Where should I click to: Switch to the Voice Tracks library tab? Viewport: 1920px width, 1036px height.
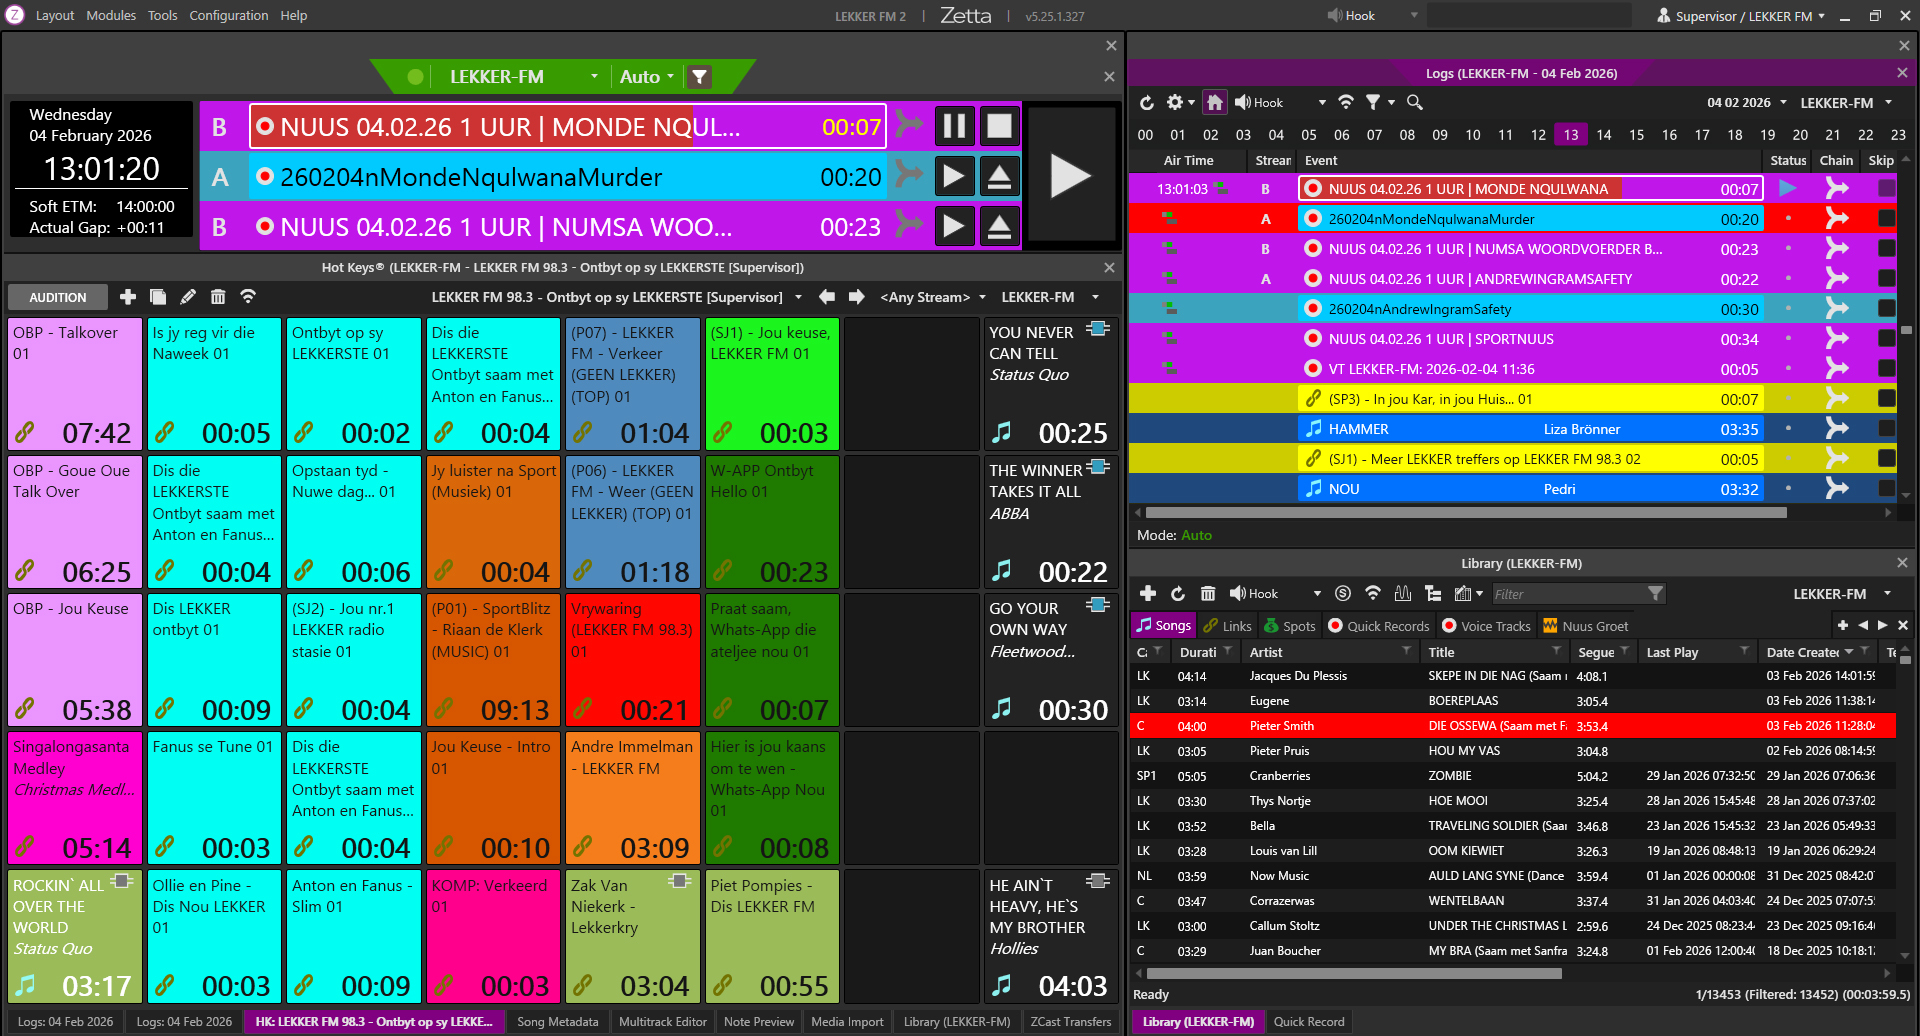1486,626
